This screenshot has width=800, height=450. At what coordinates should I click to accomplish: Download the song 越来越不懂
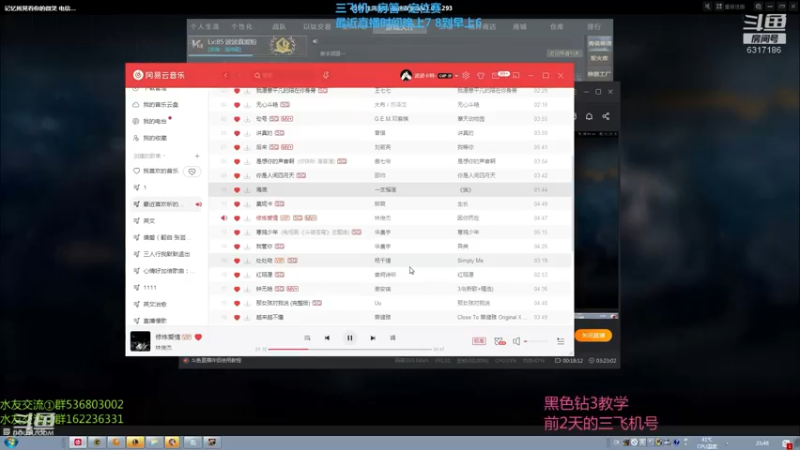[x=247, y=317]
